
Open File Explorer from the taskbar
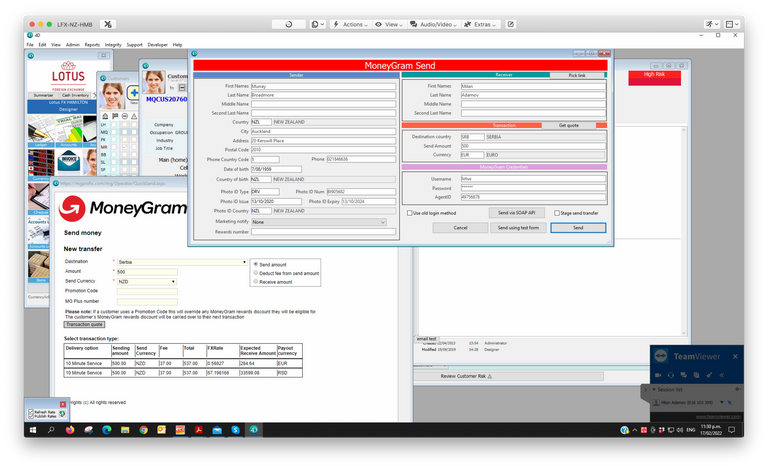tap(125, 430)
